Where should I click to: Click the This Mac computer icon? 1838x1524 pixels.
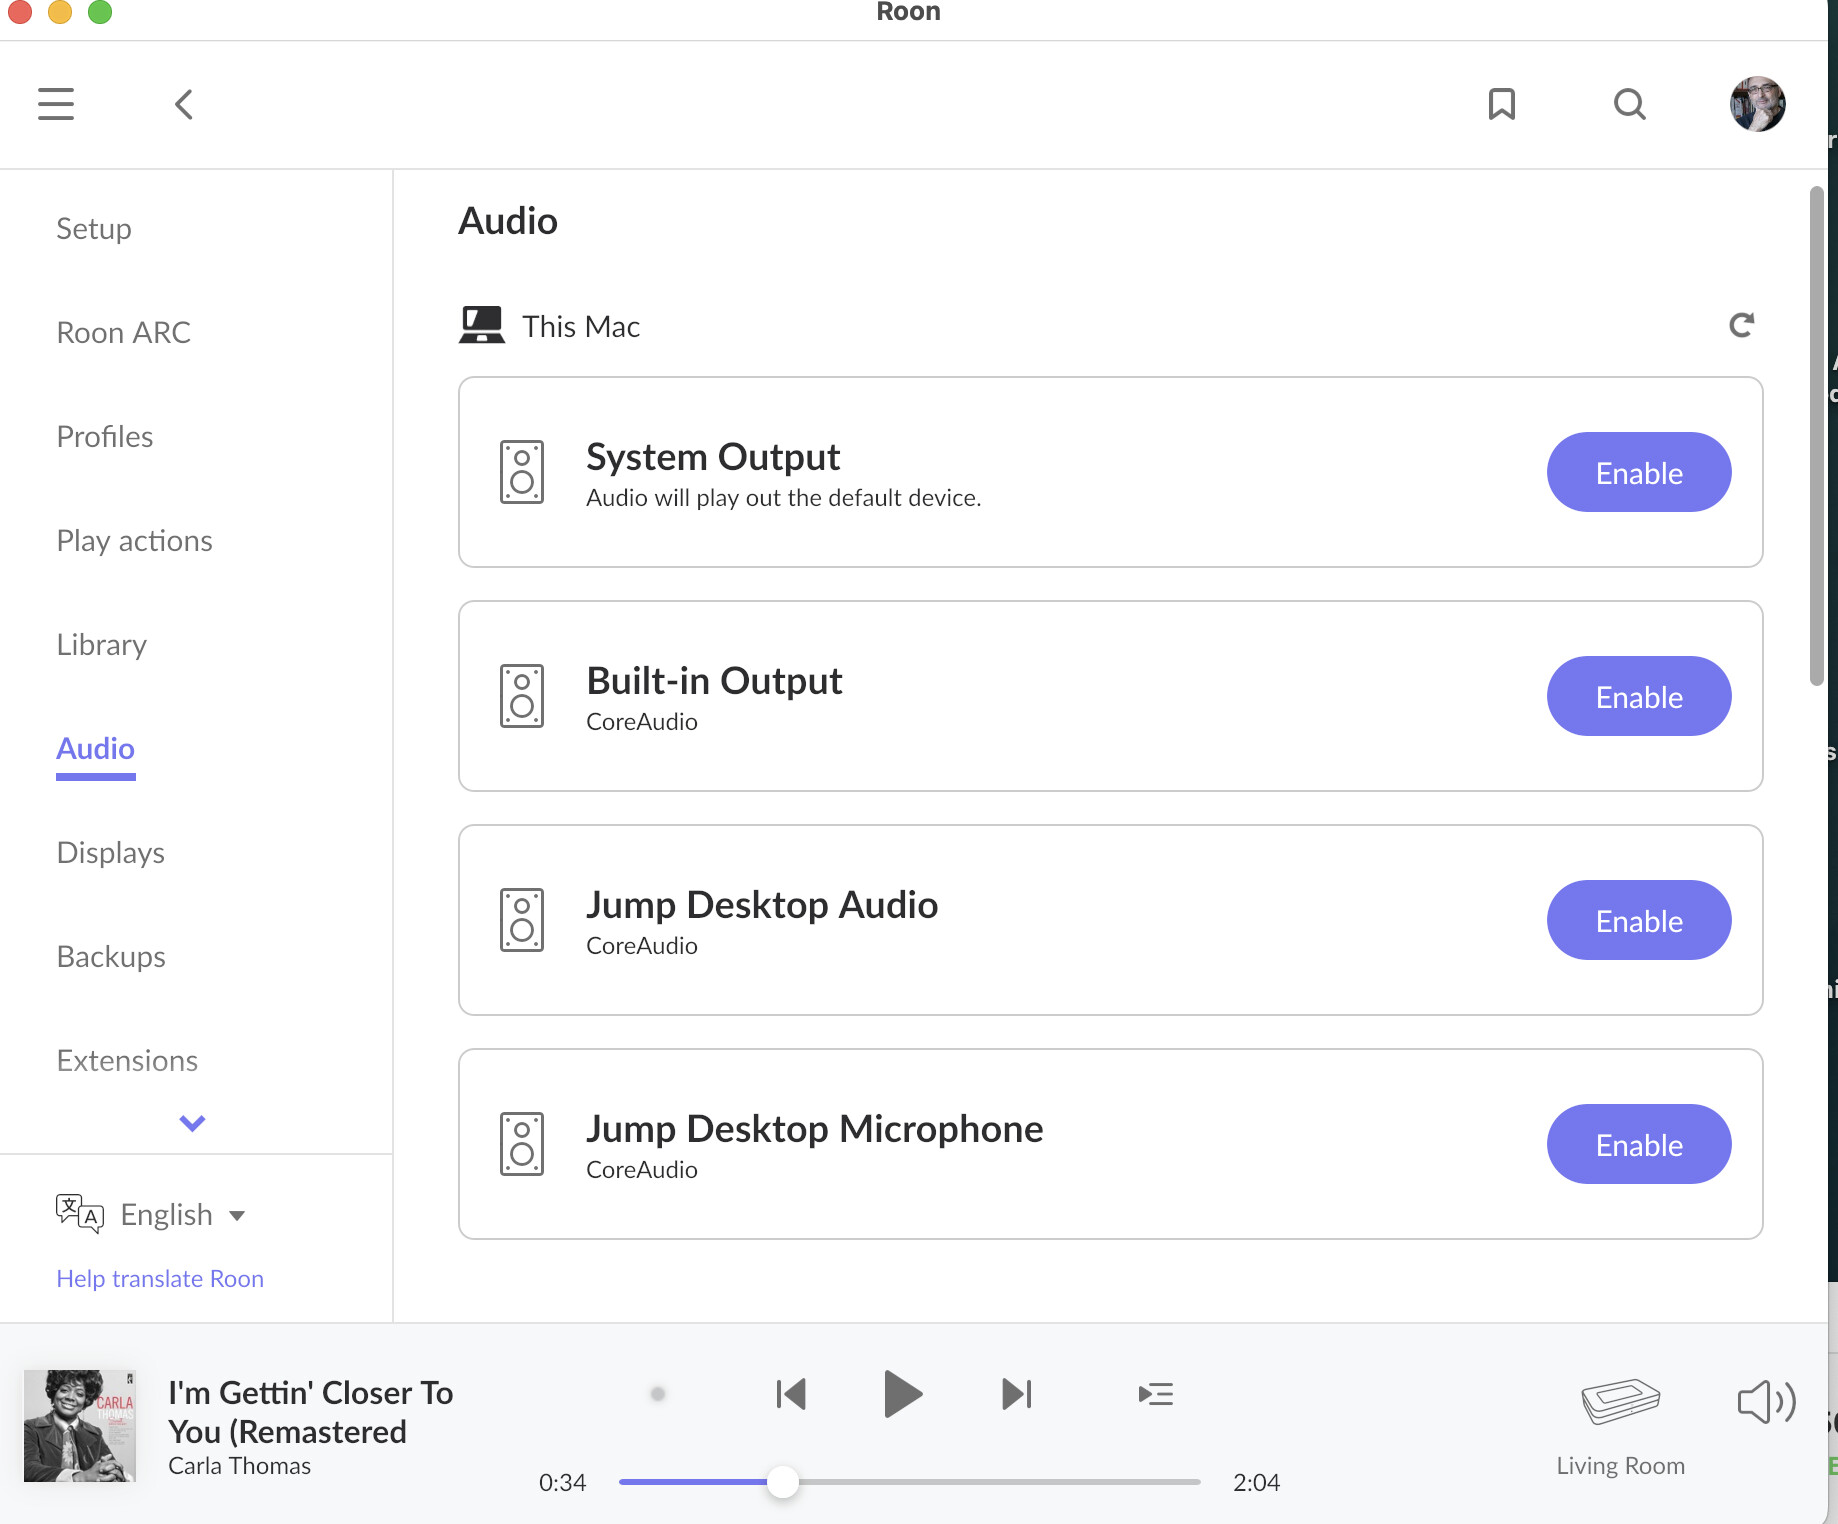482,325
